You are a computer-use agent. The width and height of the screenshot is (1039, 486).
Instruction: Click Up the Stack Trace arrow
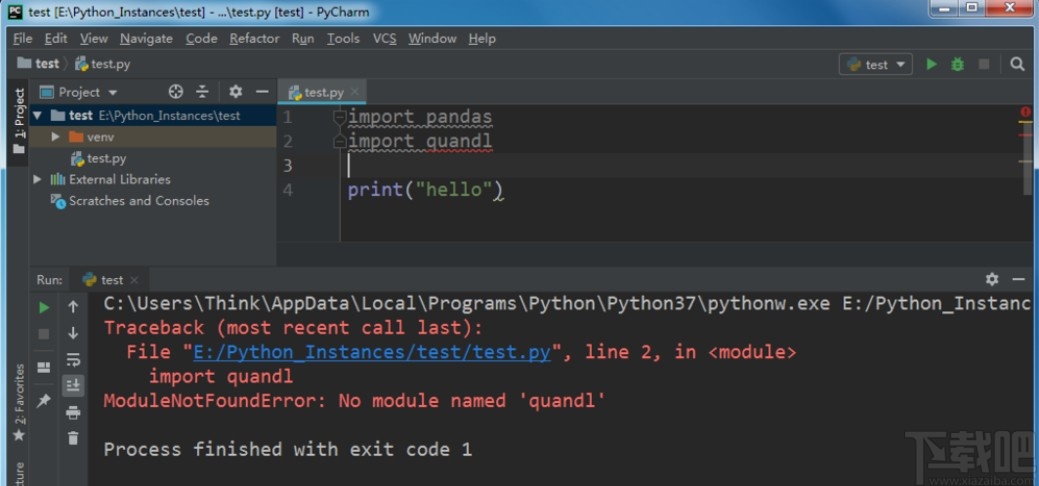[x=73, y=306]
